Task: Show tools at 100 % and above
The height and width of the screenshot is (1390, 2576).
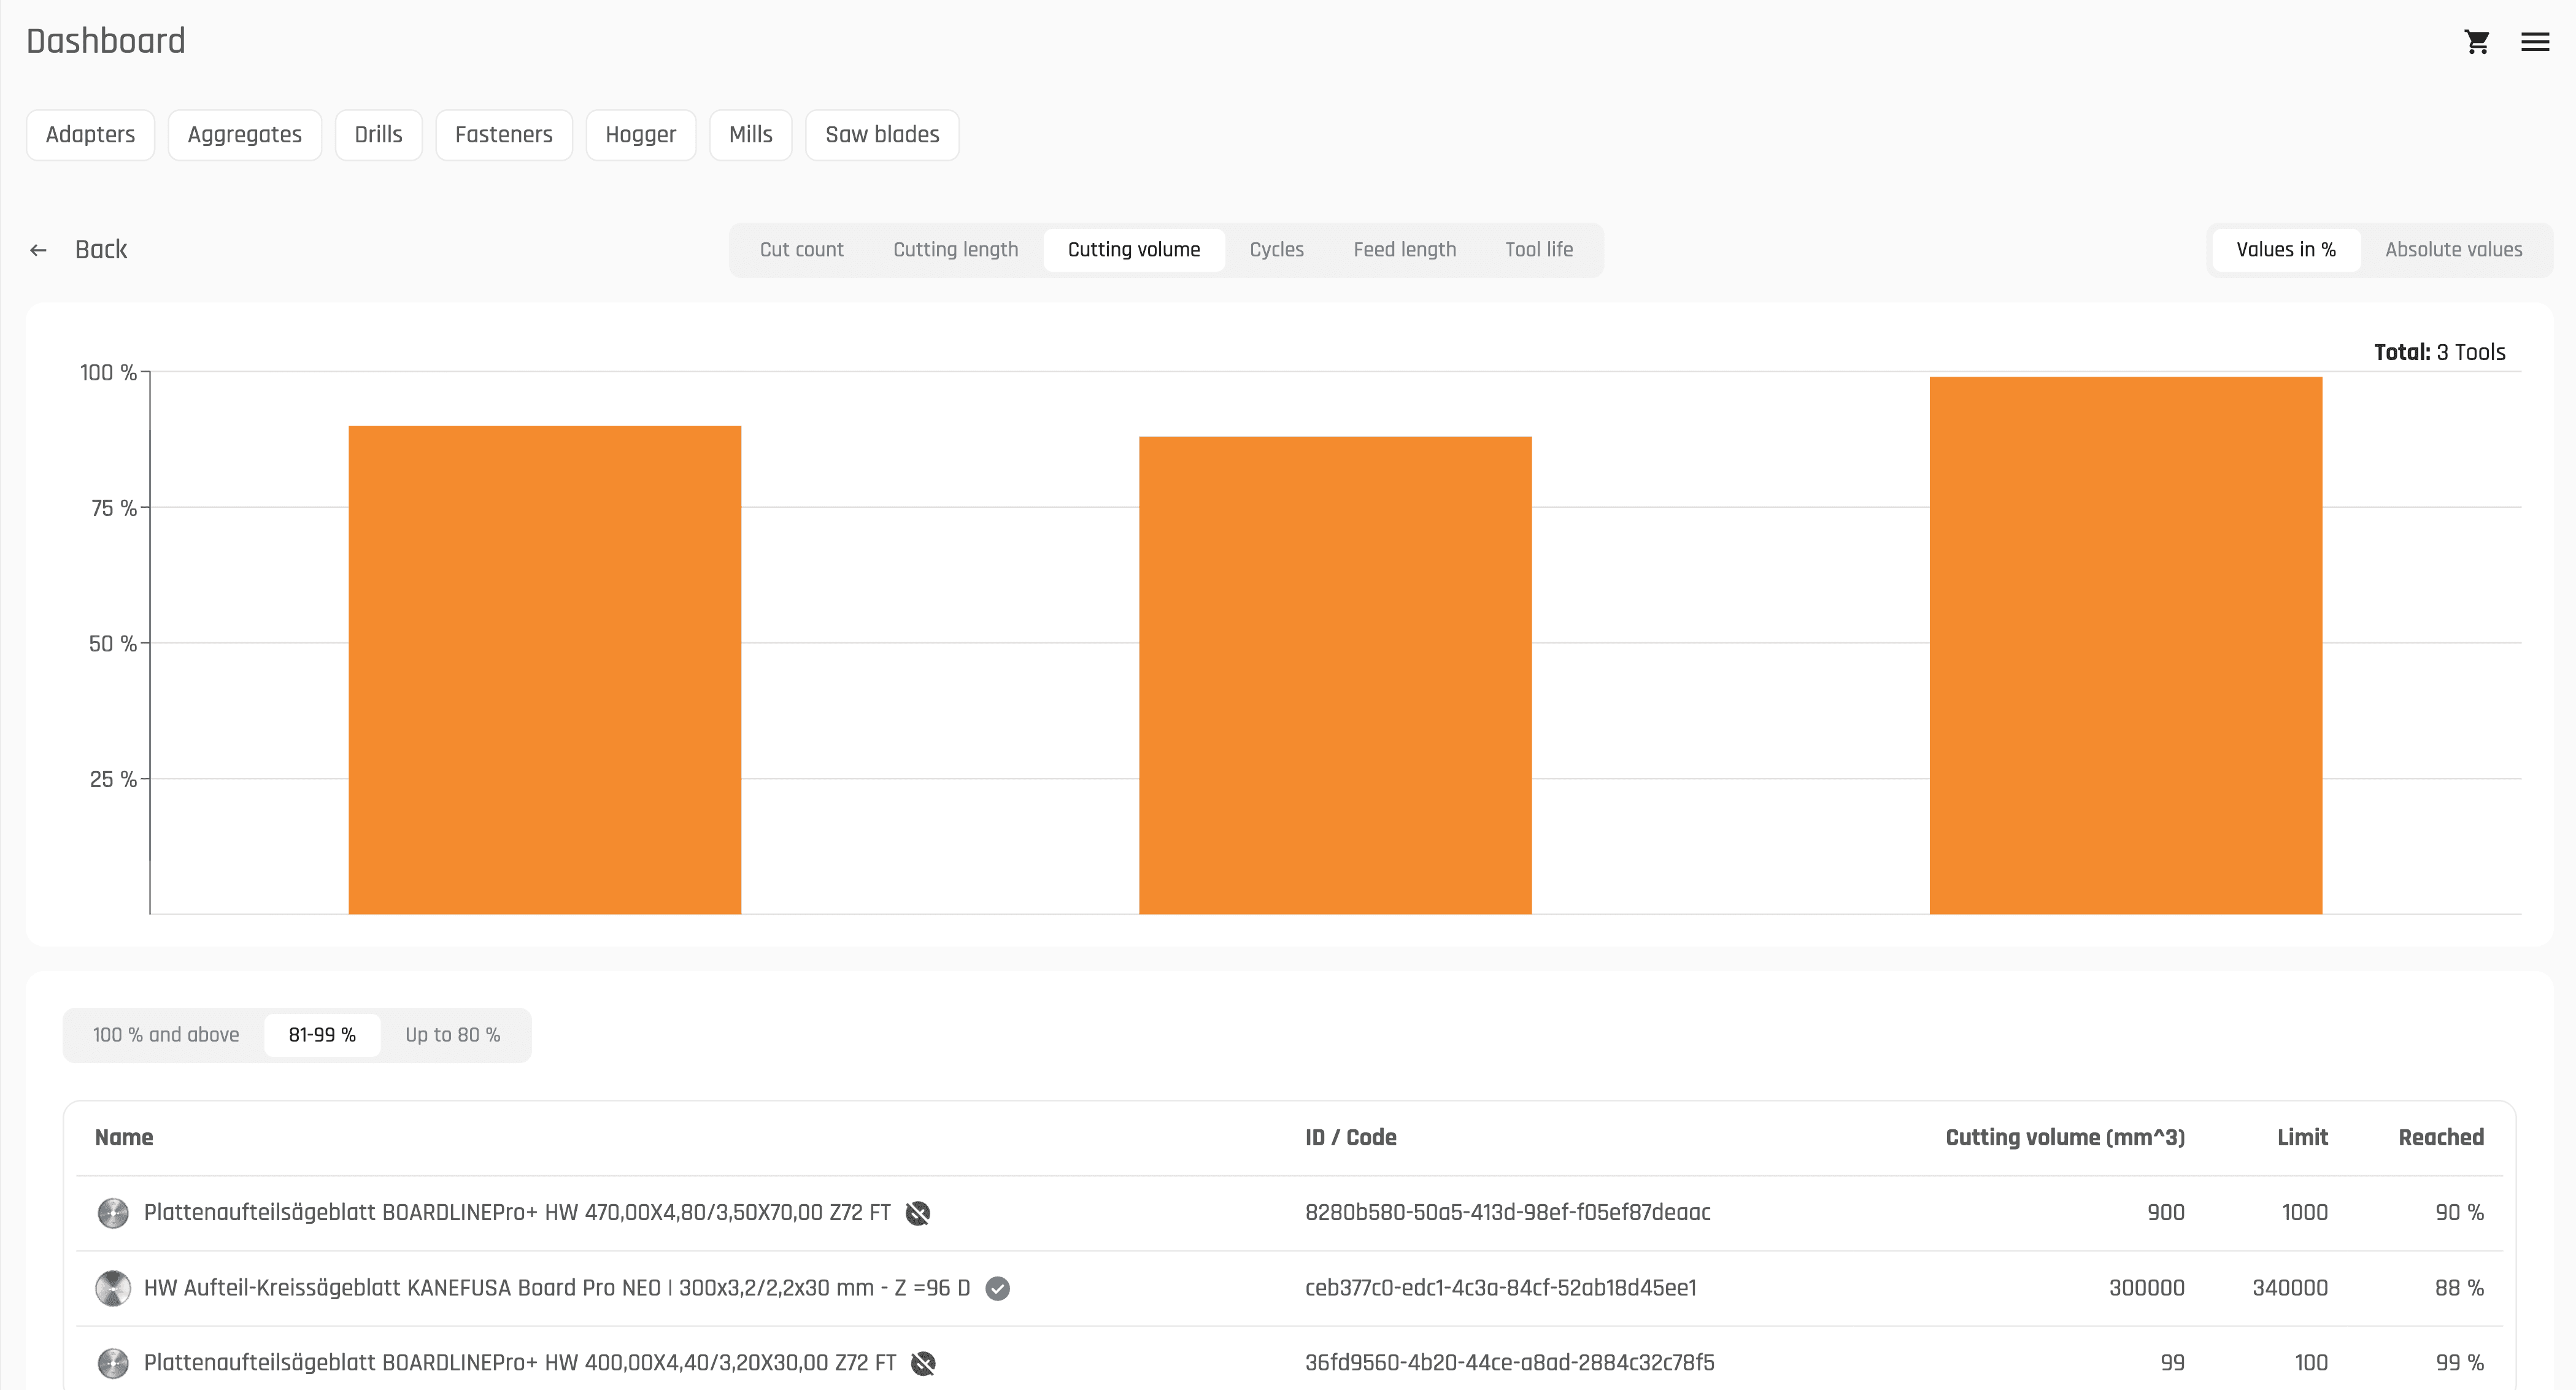Action: click(x=166, y=1035)
